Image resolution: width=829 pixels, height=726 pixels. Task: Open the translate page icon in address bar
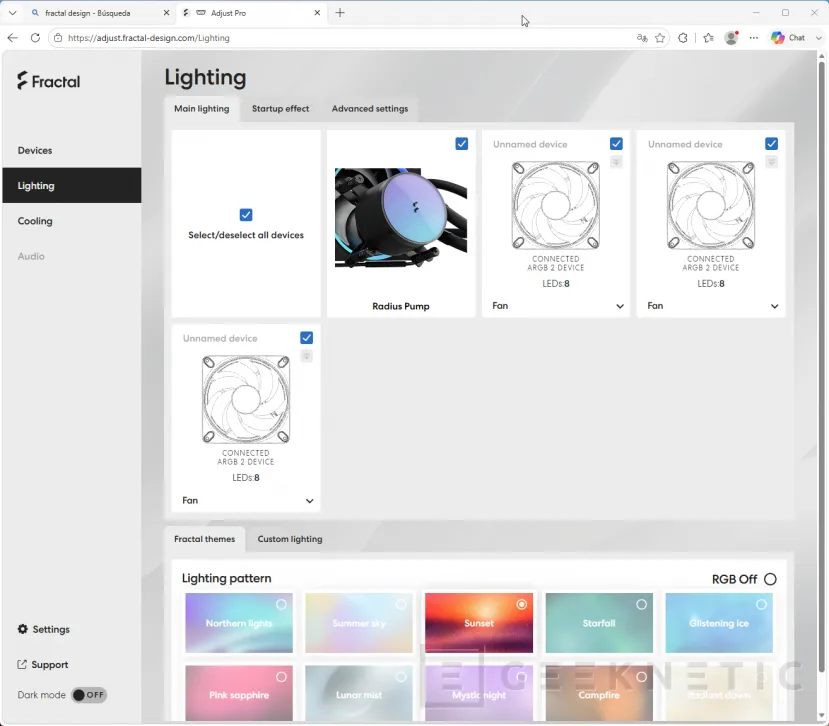(642, 38)
